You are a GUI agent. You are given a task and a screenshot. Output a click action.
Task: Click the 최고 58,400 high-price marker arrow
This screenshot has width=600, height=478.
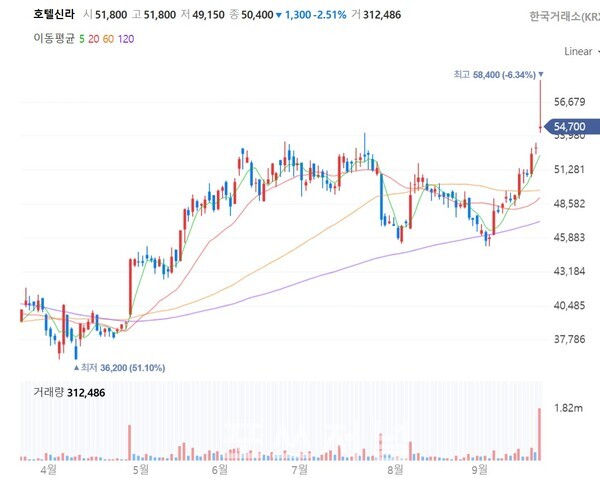tap(541, 74)
